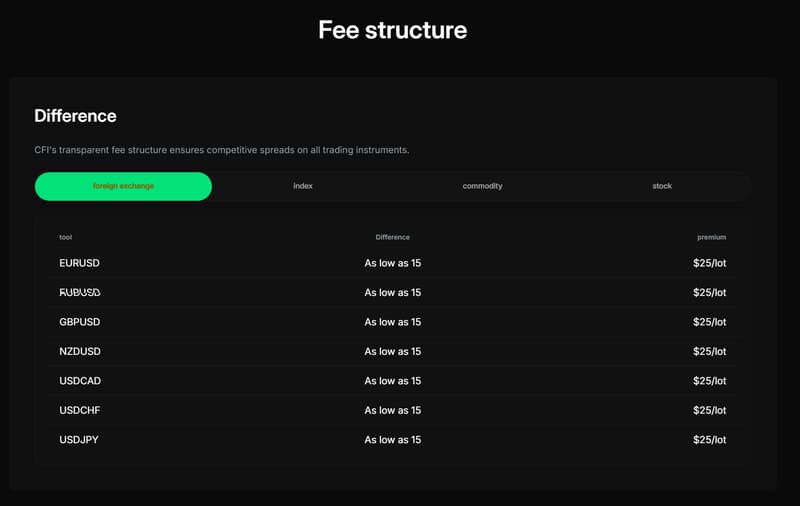Click the "premium" column header

click(711, 237)
